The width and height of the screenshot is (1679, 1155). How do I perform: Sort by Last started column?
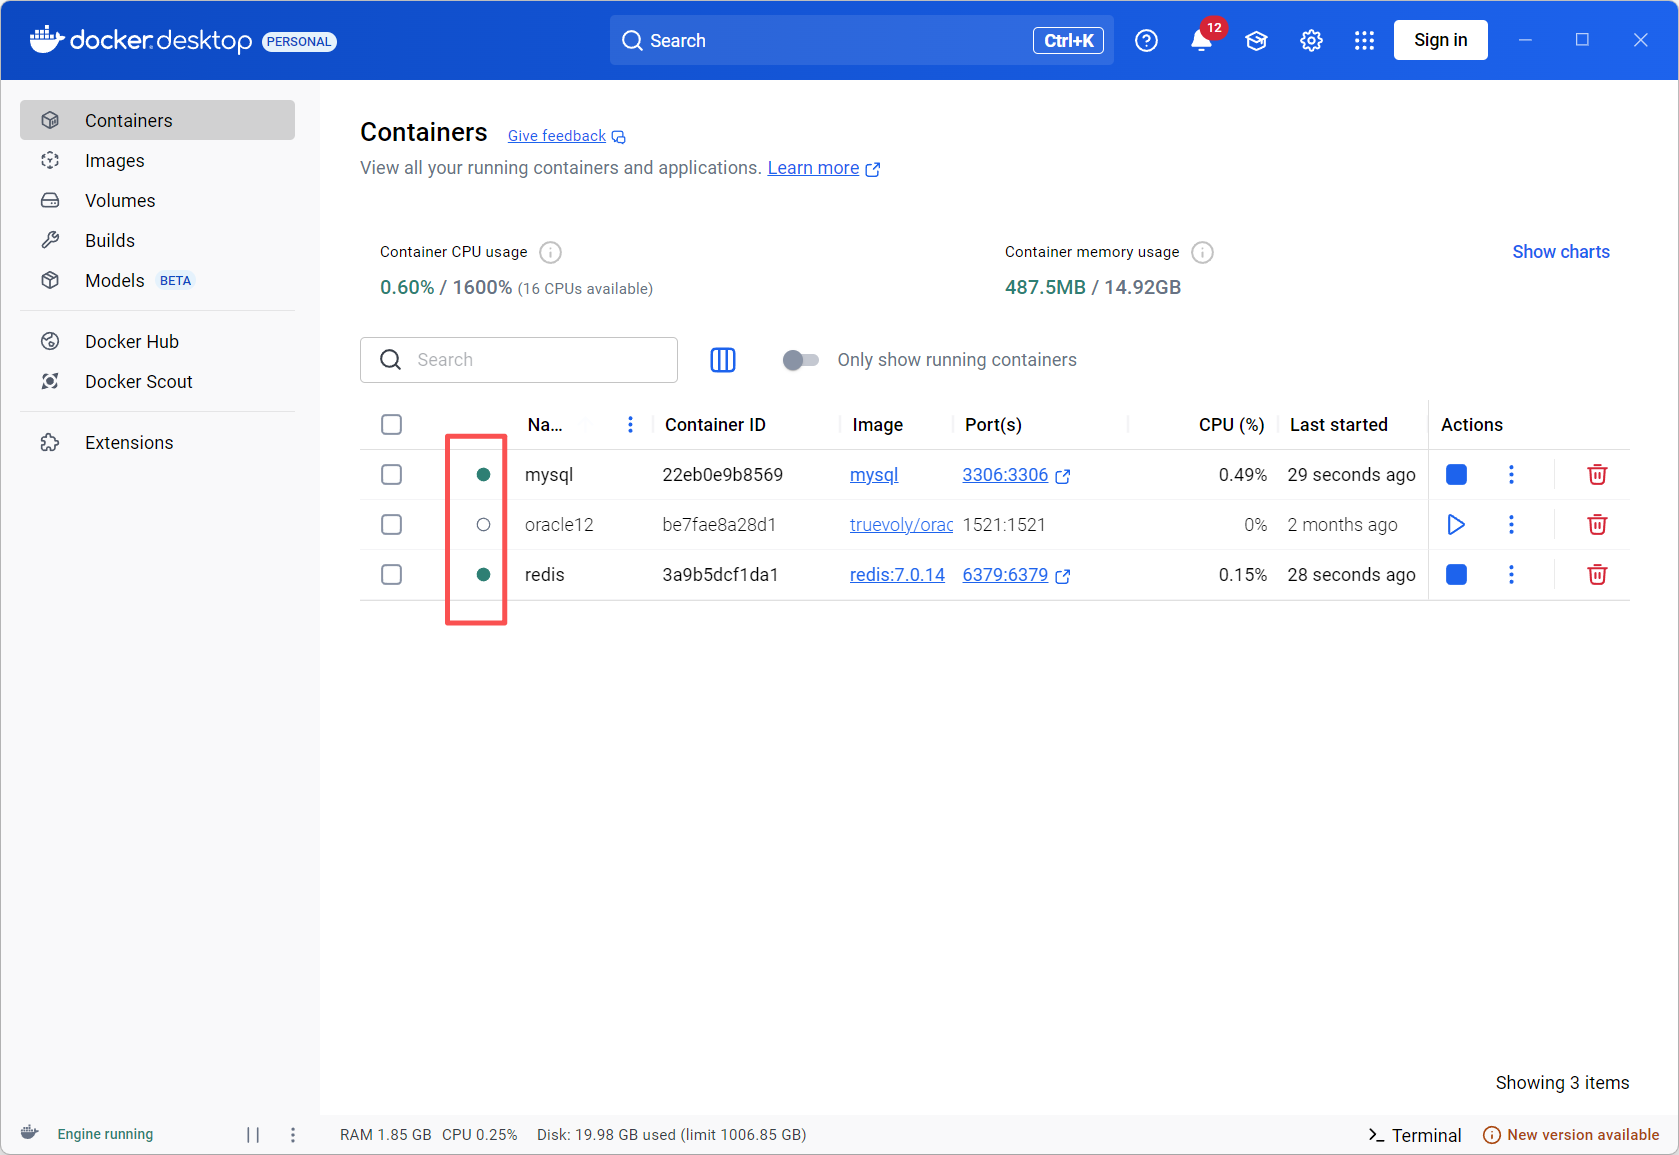pyautogui.click(x=1338, y=425)
